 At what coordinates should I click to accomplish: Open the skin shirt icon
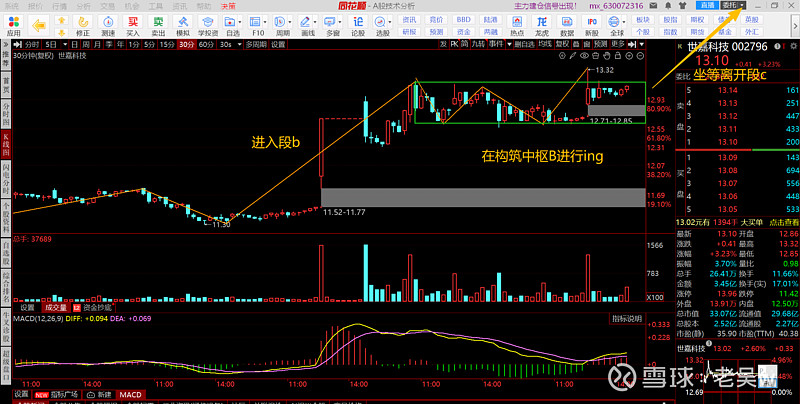[x=682, y=5]
